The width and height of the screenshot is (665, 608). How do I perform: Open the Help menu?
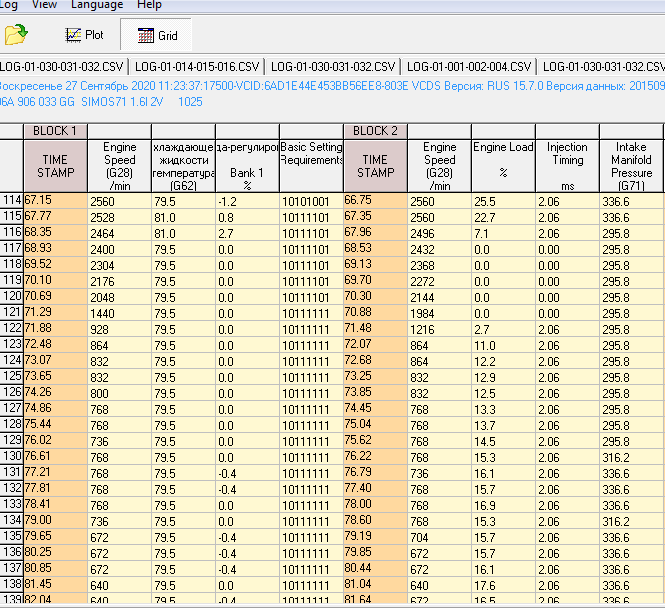pos(149,5)
